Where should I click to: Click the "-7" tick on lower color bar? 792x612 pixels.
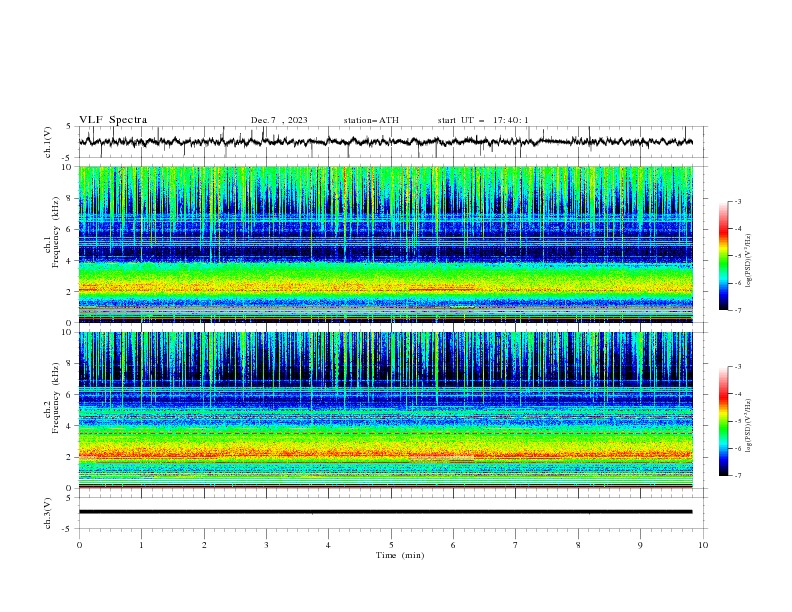coord(738,476)
